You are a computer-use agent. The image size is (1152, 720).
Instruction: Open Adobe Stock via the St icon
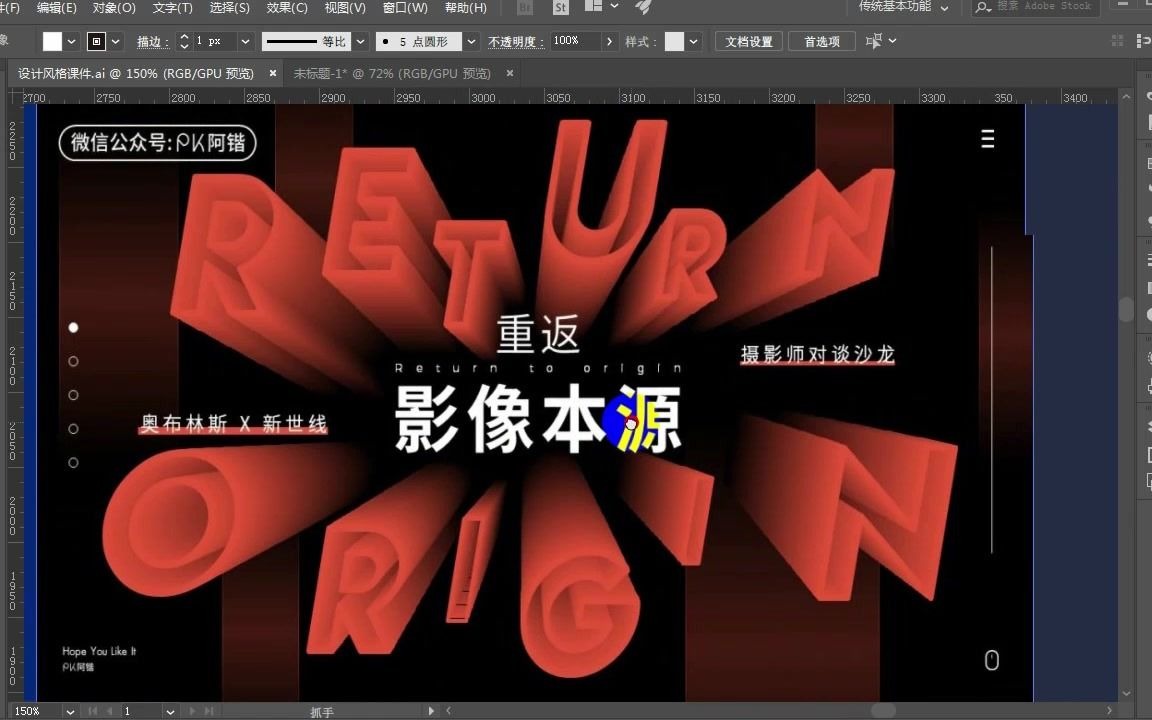coord(560,8)
